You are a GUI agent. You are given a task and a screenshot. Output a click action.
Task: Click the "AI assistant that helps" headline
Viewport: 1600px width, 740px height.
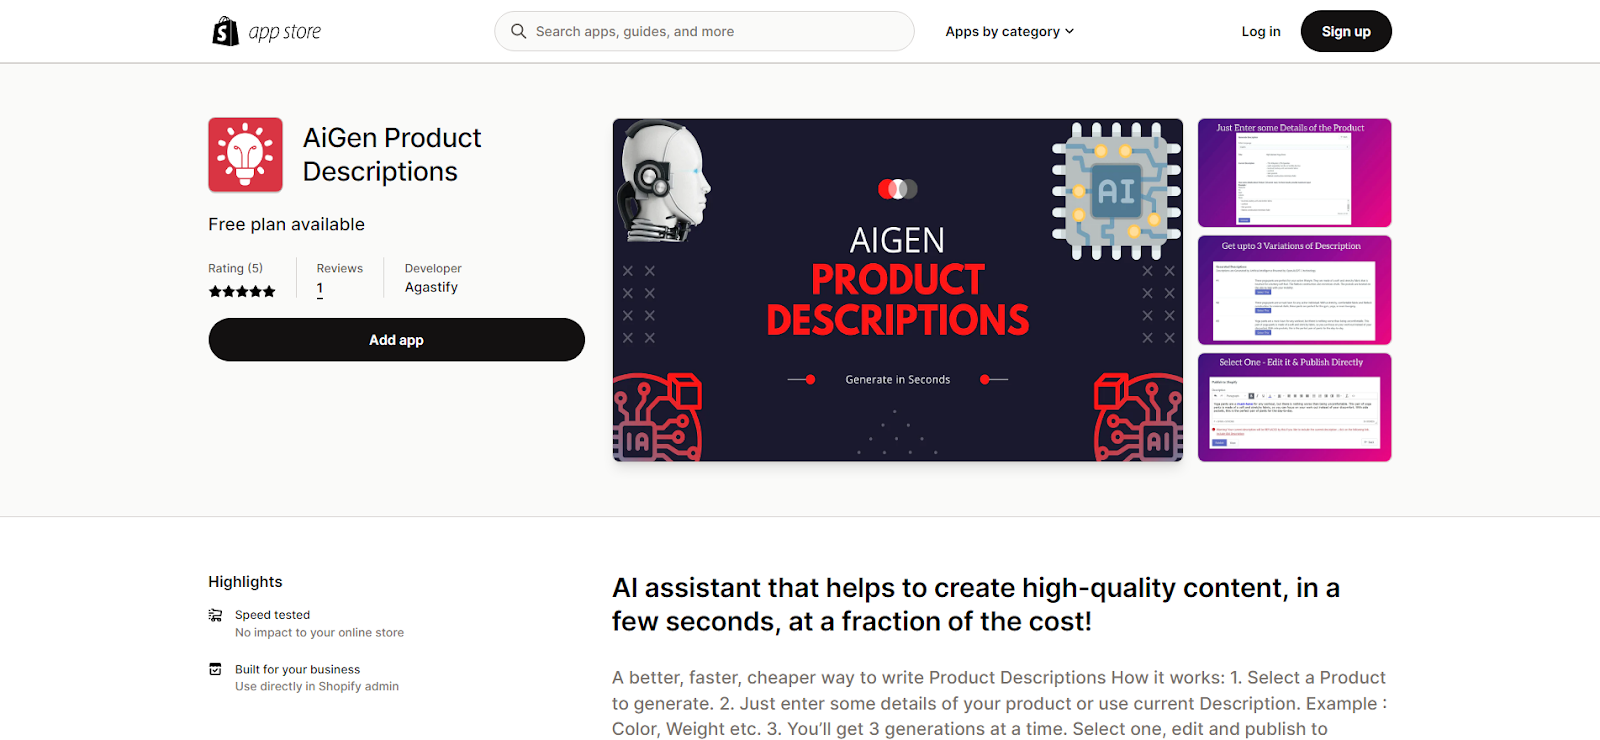click(976, 604)
